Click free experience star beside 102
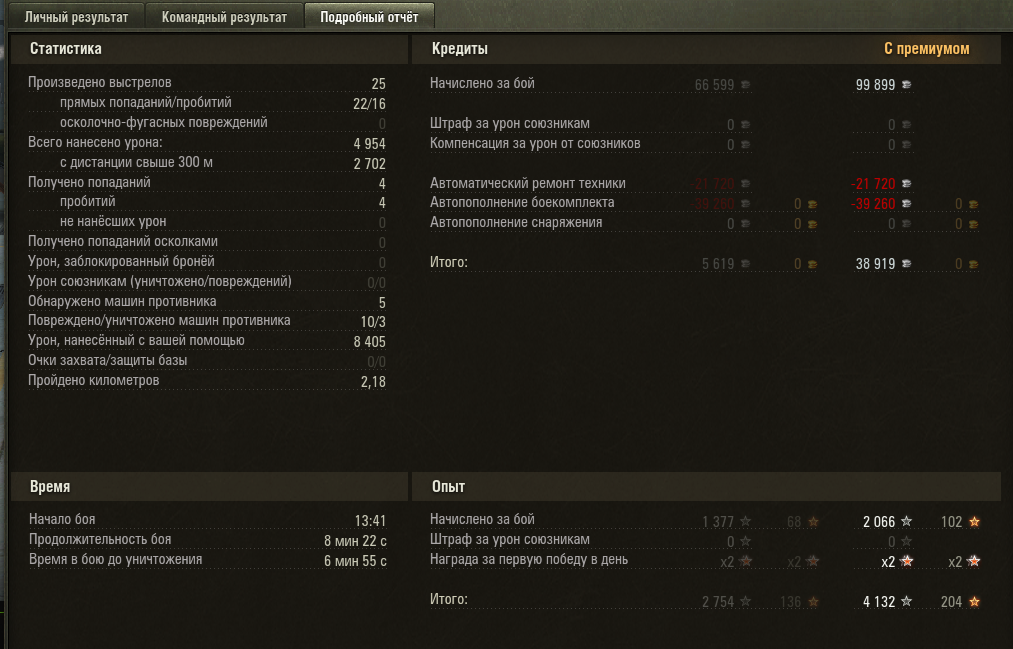 coord(974,521)
